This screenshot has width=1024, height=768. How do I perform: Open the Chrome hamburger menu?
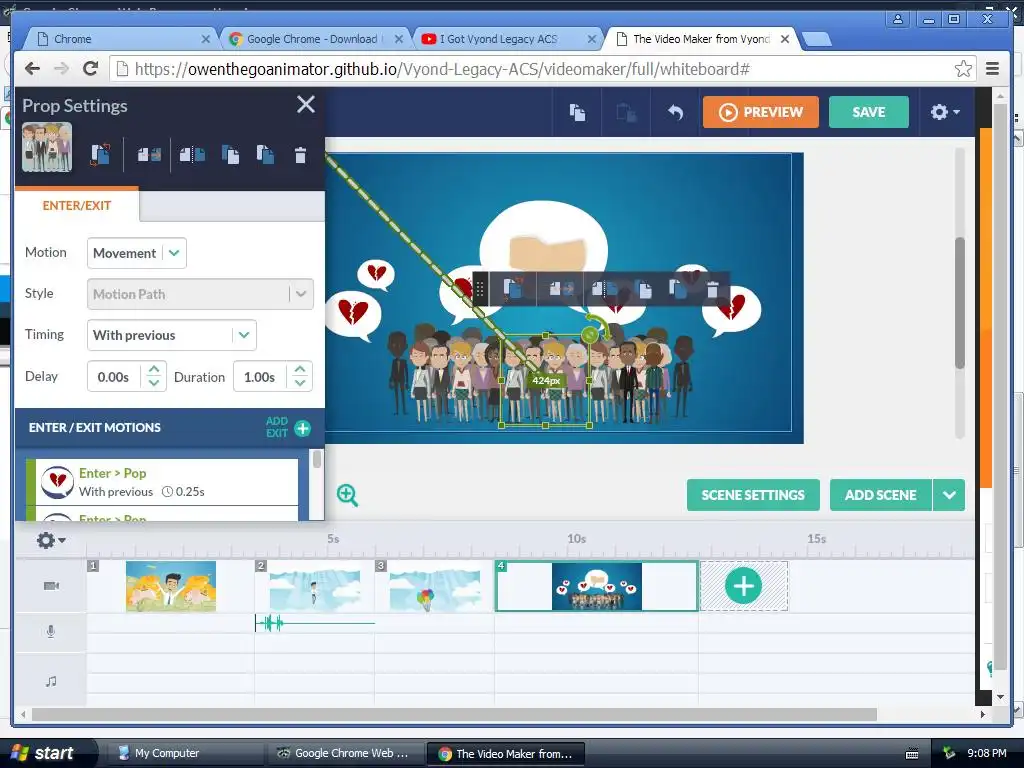click(x=992, y=68)
